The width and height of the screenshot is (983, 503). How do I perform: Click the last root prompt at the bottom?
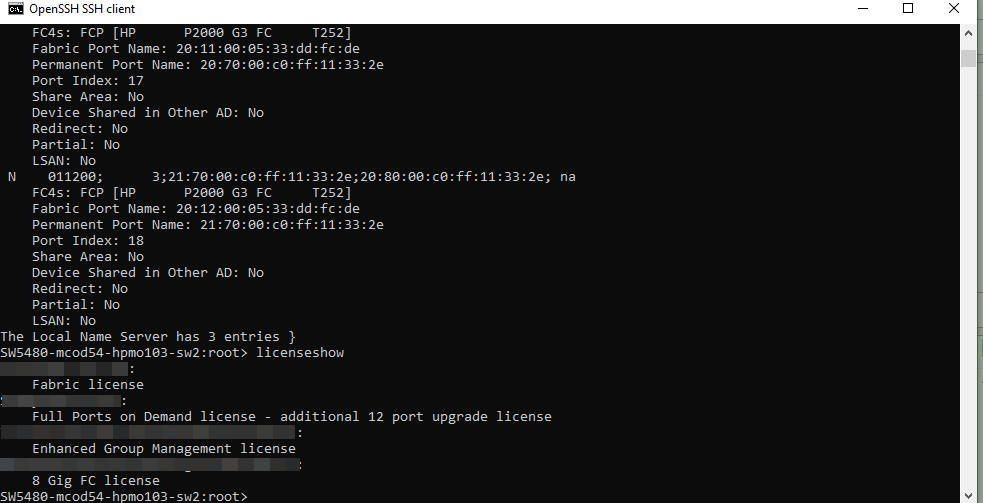click(x=124, y=496)
